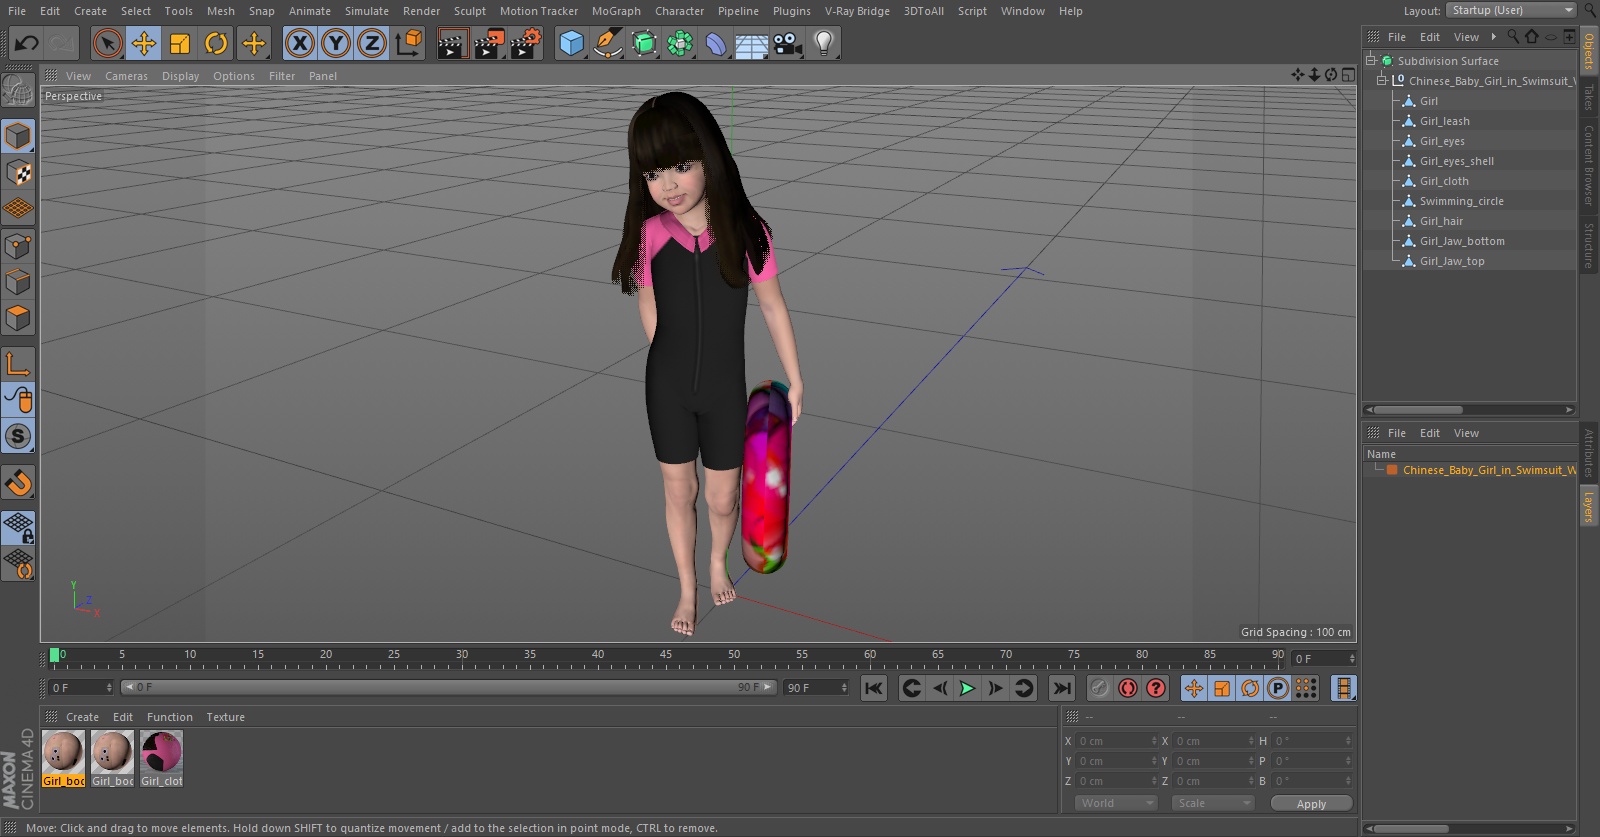Open the deformer Bend icon

click(x=716, y=43)
